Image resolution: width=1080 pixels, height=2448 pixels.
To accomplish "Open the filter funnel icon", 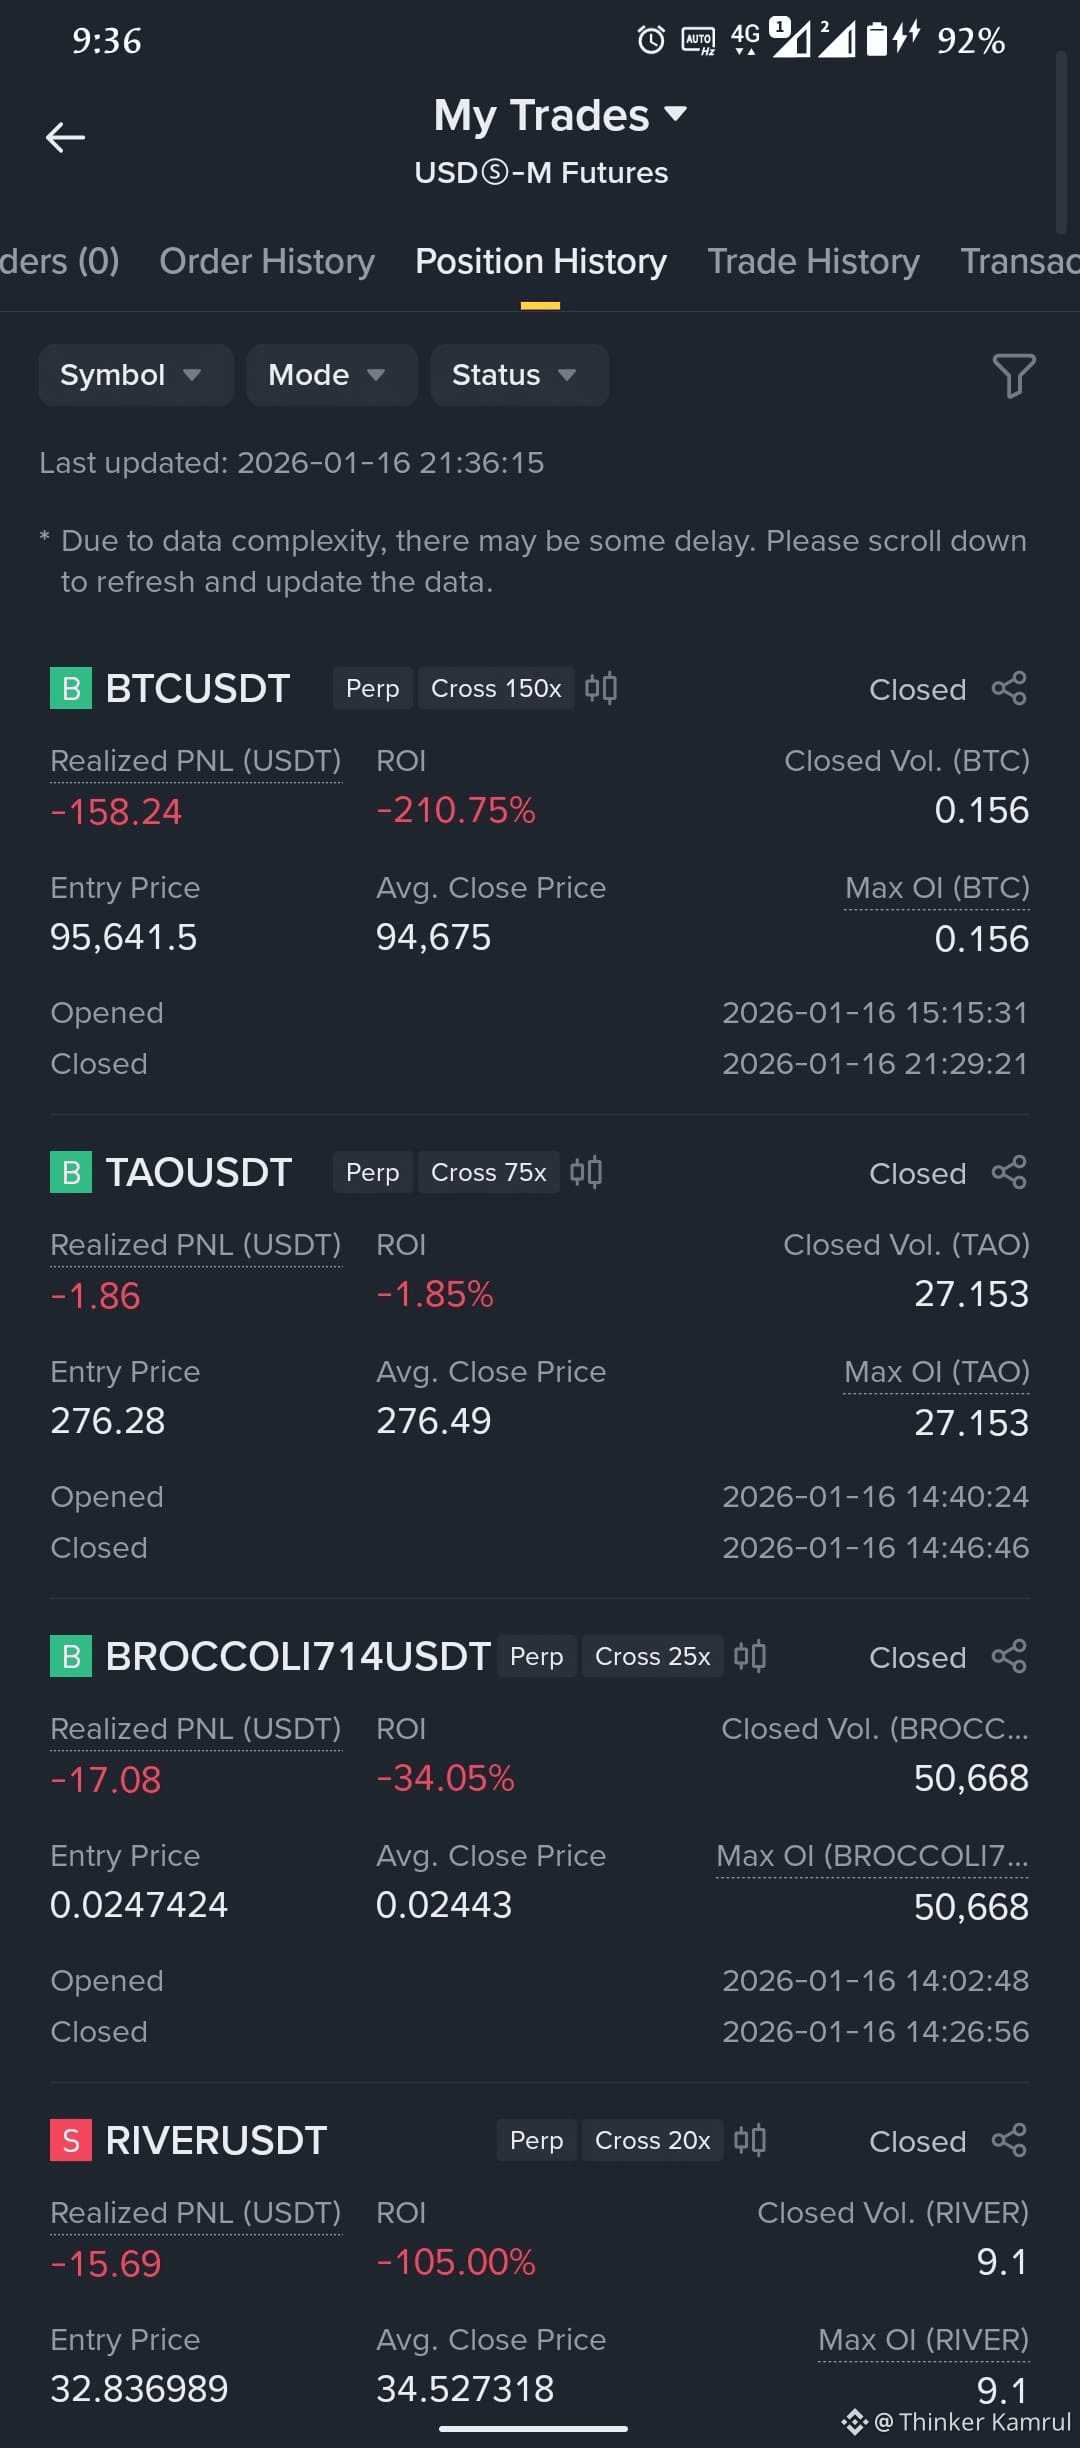I will pos(1013,375).
